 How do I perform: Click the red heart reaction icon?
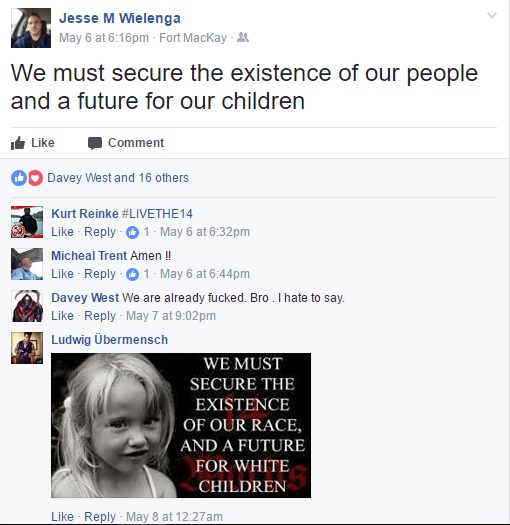tap(35, 178)
